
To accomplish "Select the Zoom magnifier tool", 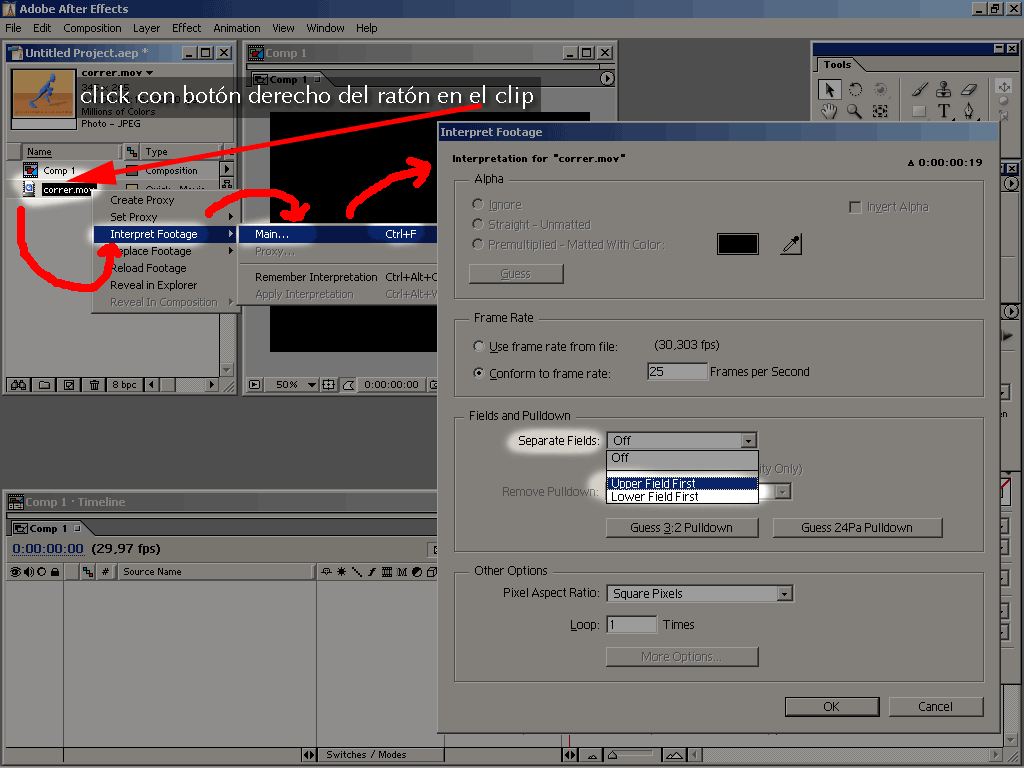I will (x=855, y=111).
